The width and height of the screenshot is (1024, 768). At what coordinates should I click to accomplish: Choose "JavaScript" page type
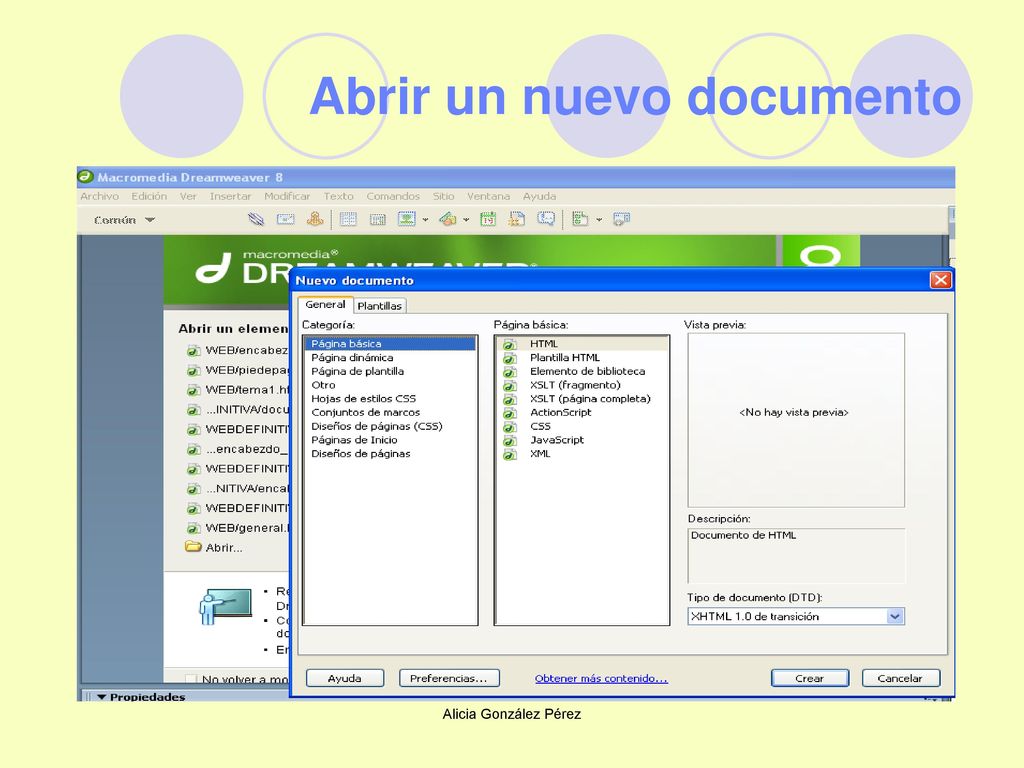tap(582, 440)
